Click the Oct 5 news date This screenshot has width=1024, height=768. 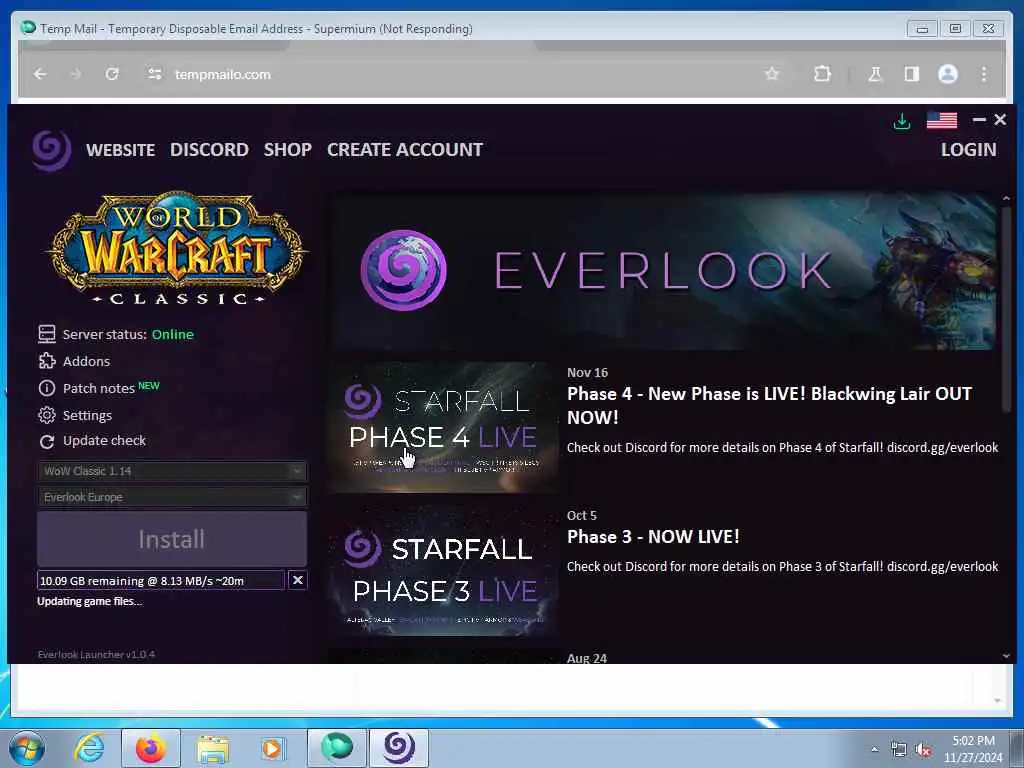[581, 516]
